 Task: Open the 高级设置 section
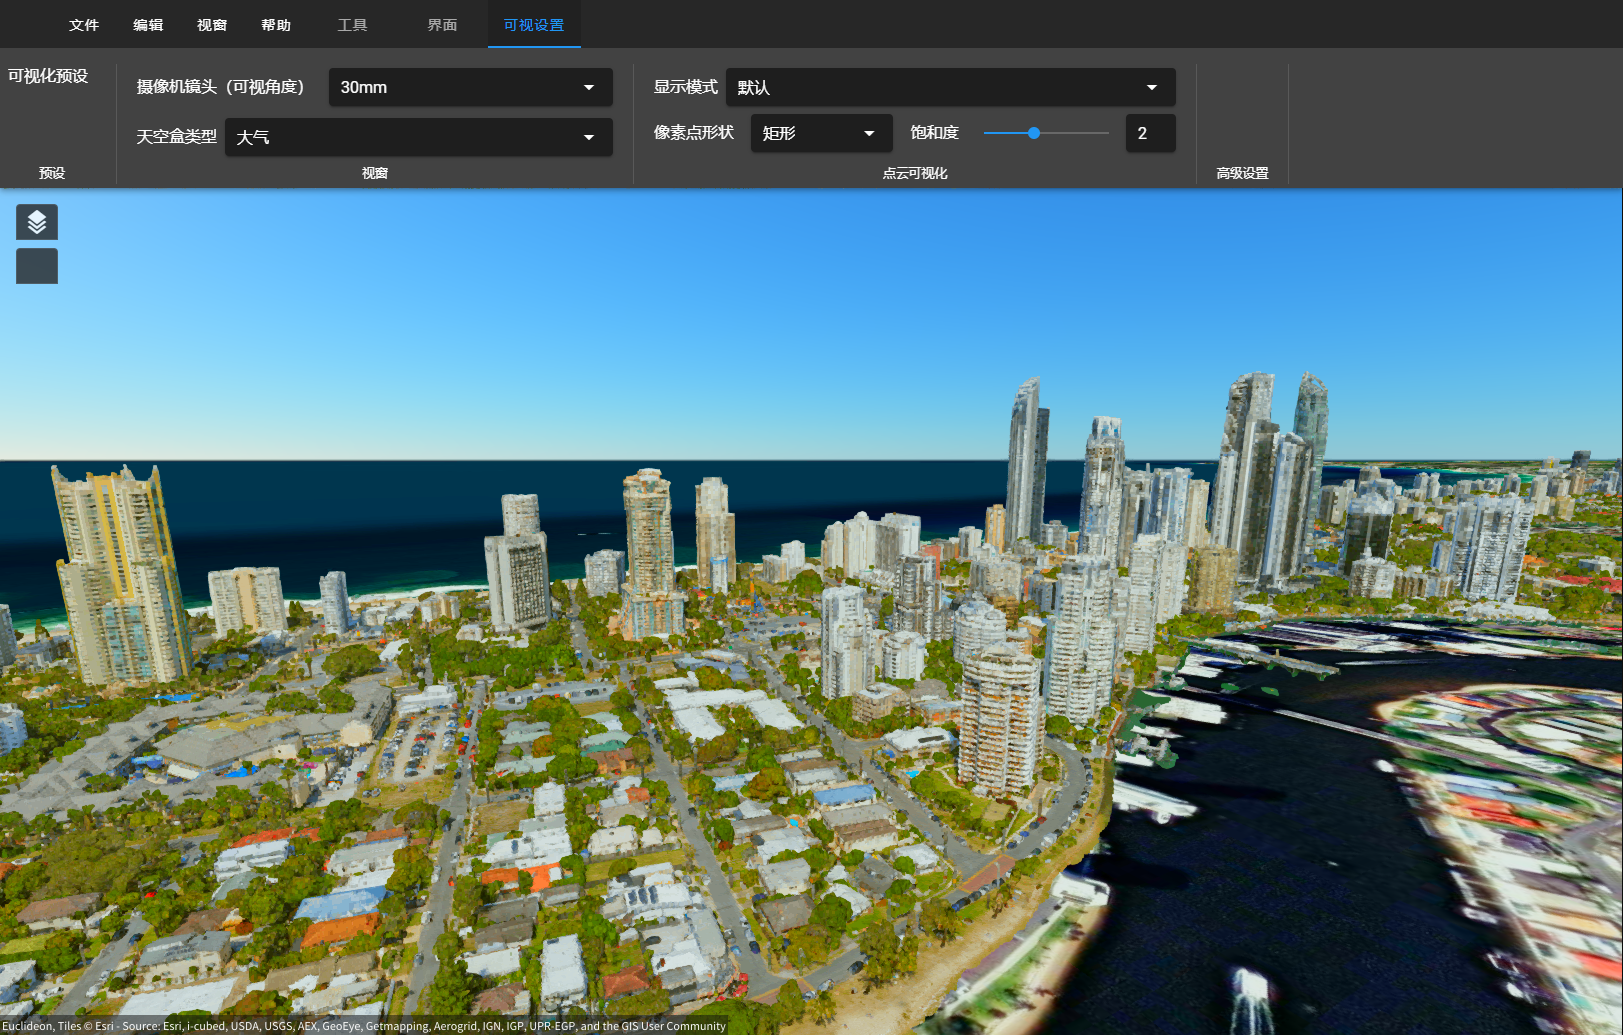coord(1242,173)
